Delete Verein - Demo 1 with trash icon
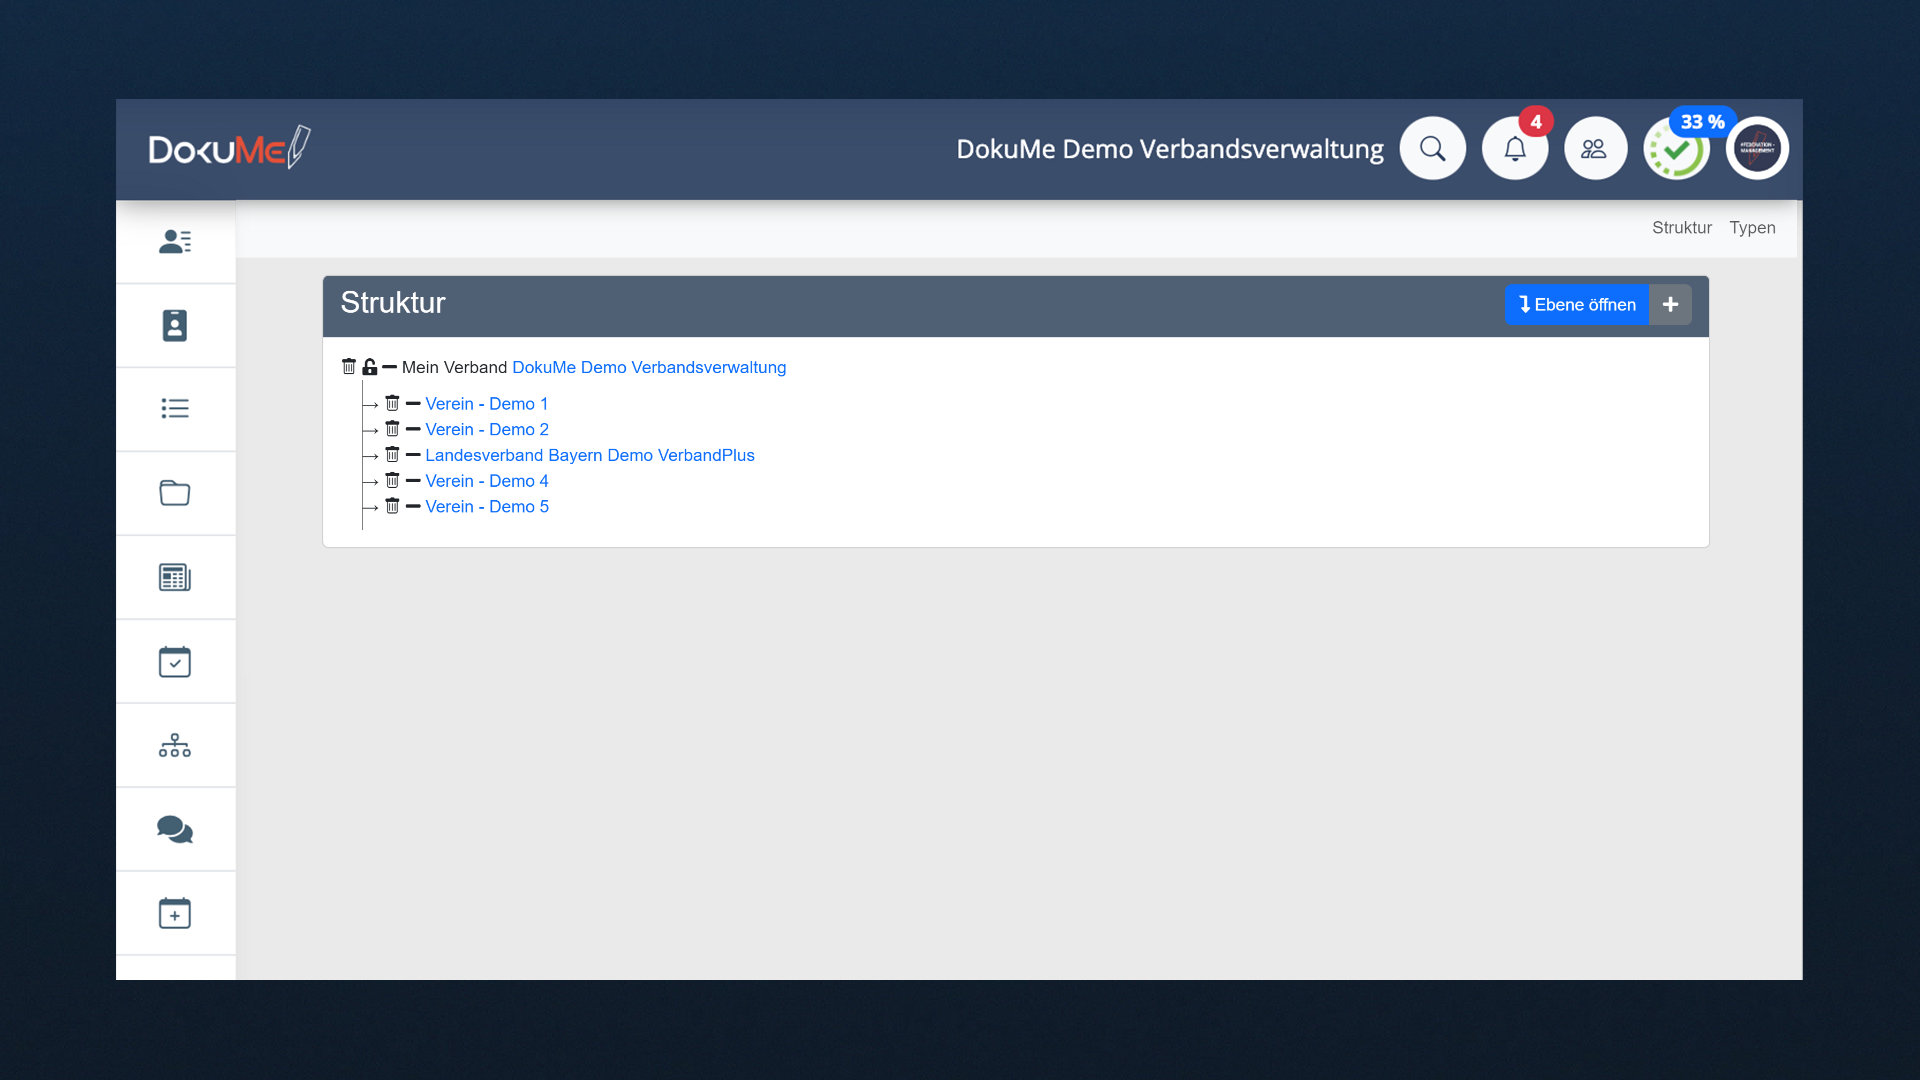The width and height of the screenshot is (1920, 1080). coord(392,403)
